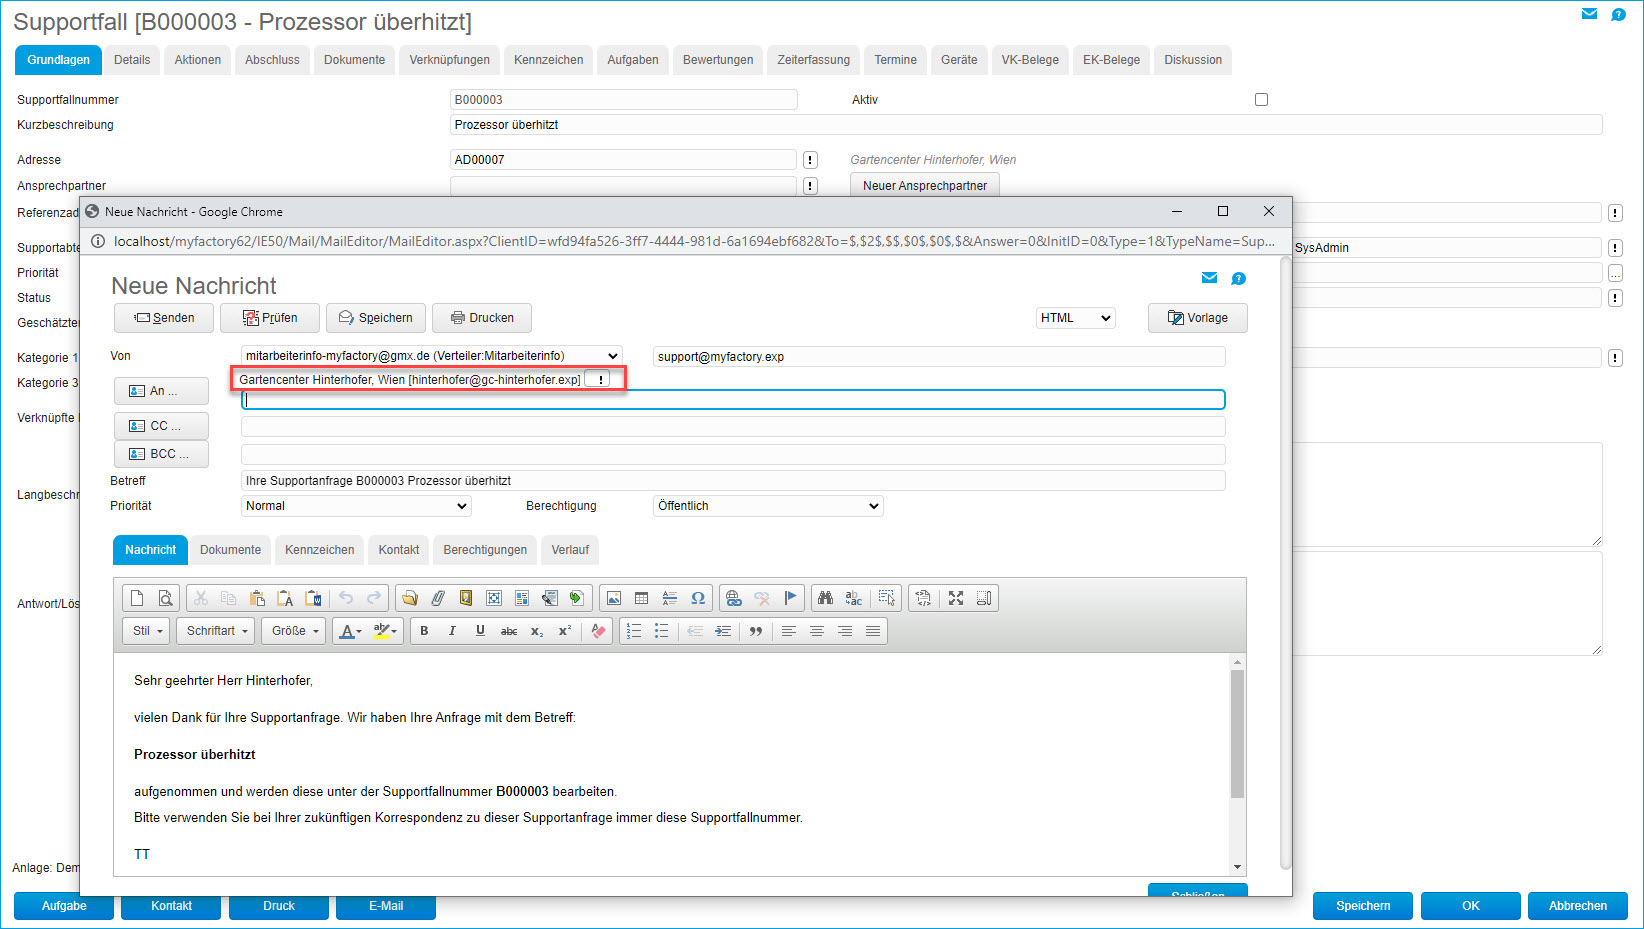Paste as plain text in editor
The width and height of the screenshot is (1644, 929).
click(285, 598)
